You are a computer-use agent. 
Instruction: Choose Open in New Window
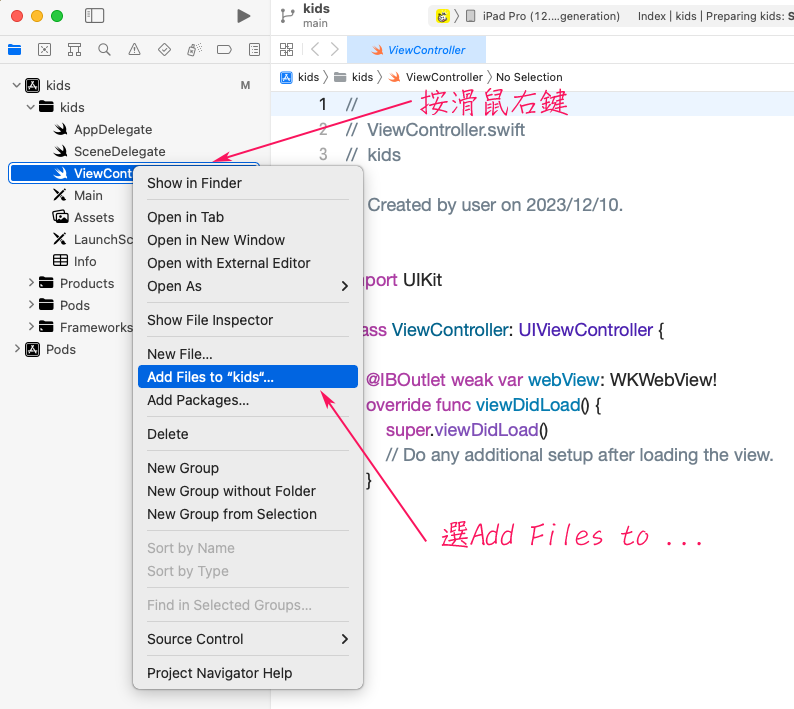248,240
